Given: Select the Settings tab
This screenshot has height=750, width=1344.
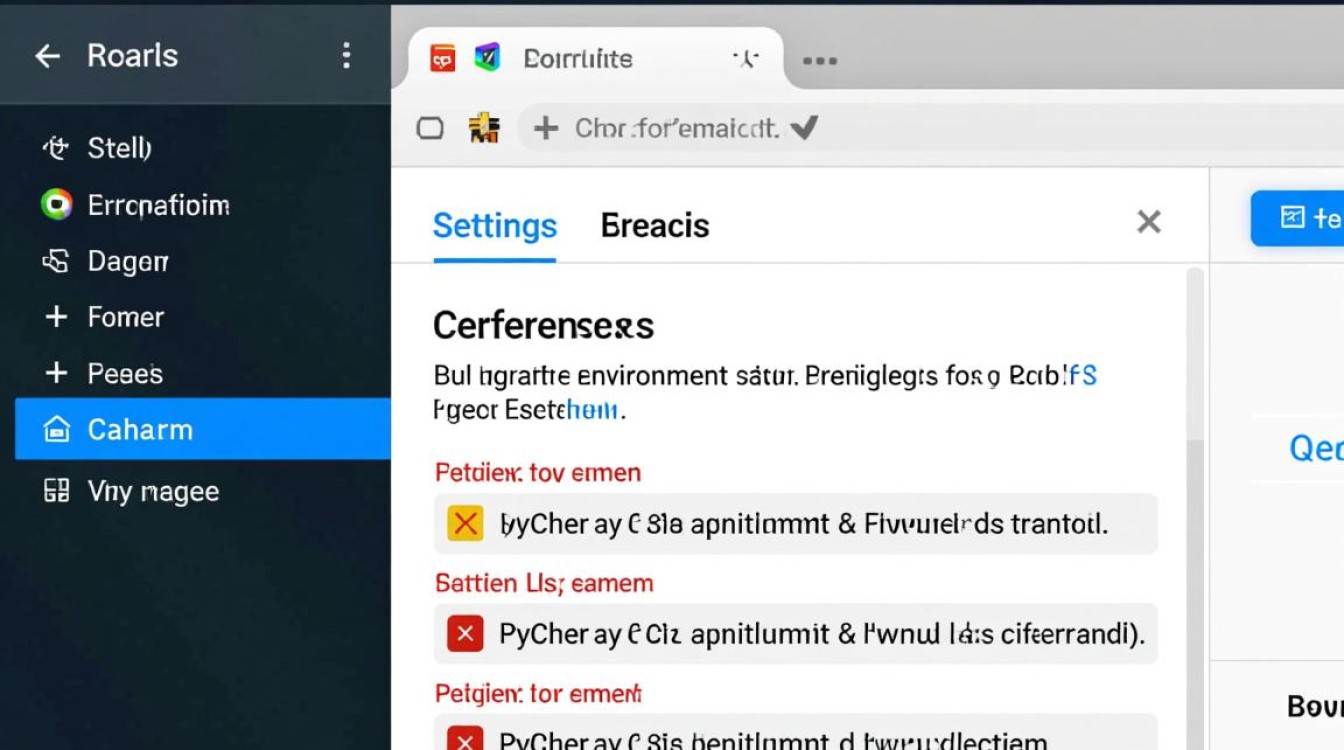Looking at the screenshot, I should point(494,226).
